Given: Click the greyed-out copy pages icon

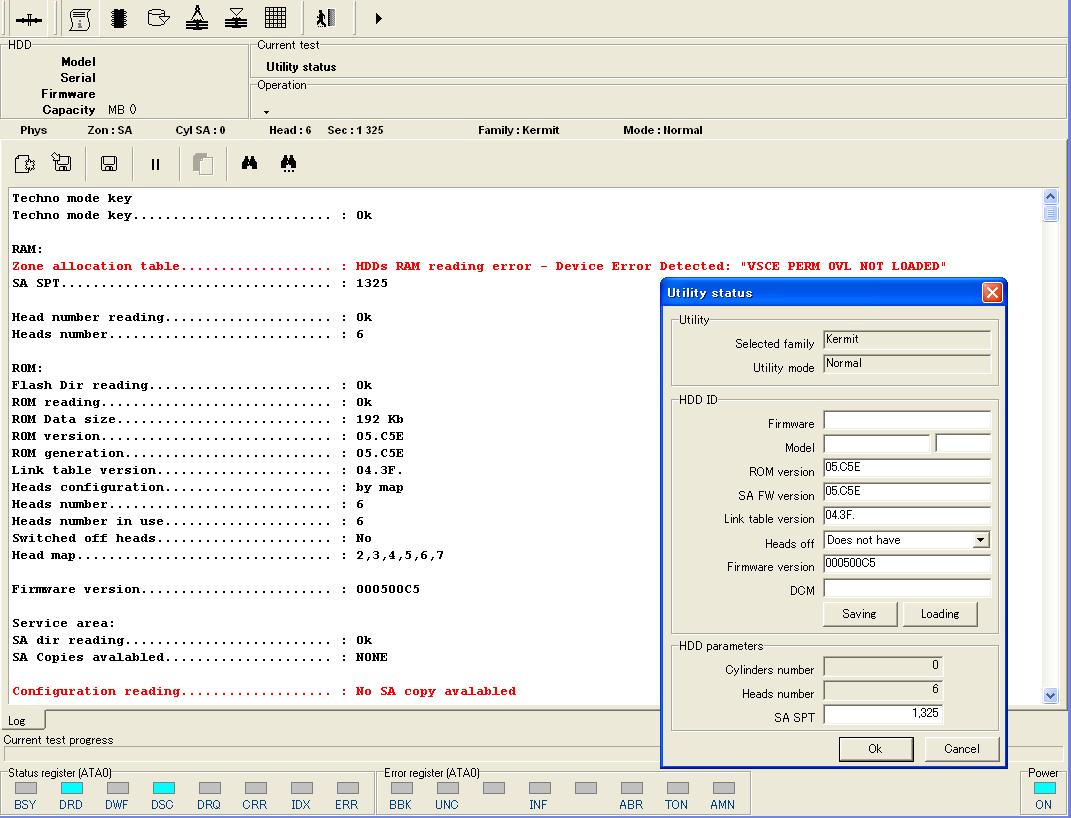Looking at the screenshot, I should [202, 164].
